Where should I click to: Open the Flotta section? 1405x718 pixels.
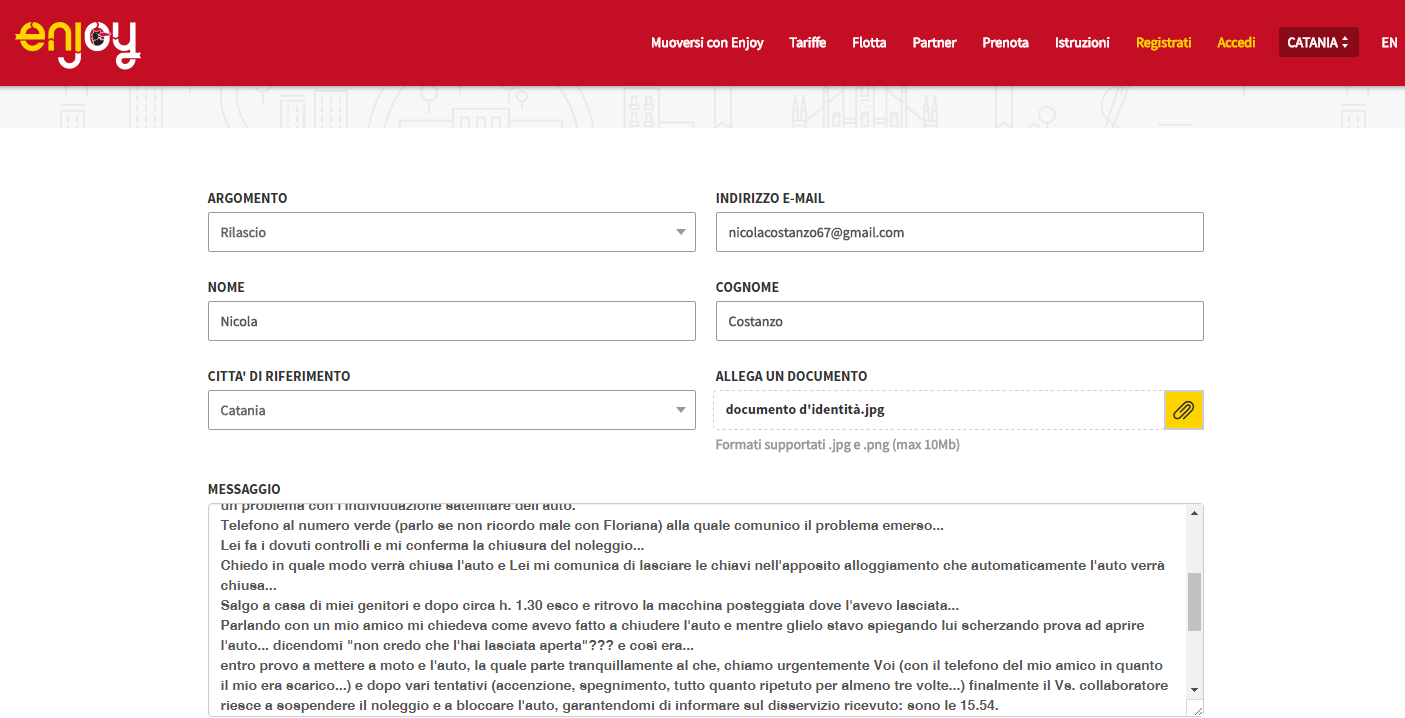(x=869, y=43)
